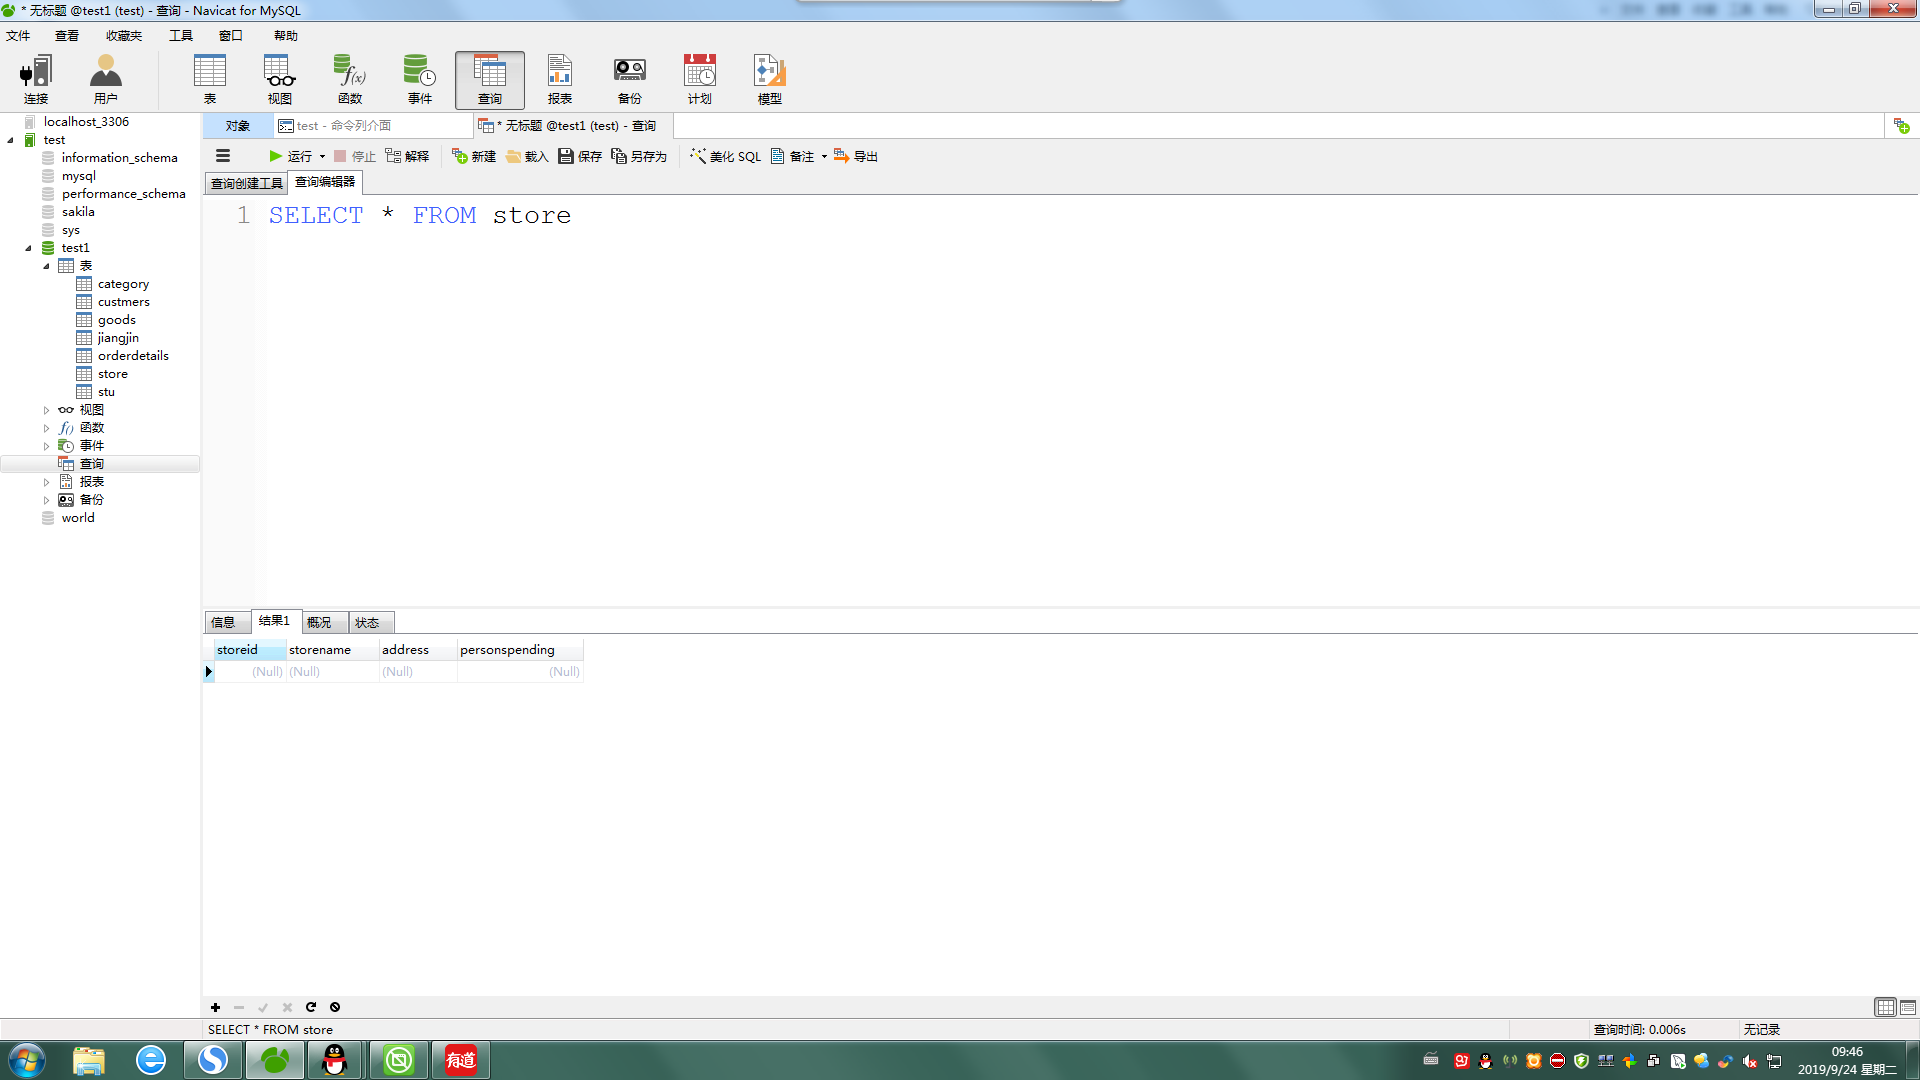The image size is (1920, 1080).
Task: Select the View (视图) toolbar icon
Action: [x=280, y=80]
